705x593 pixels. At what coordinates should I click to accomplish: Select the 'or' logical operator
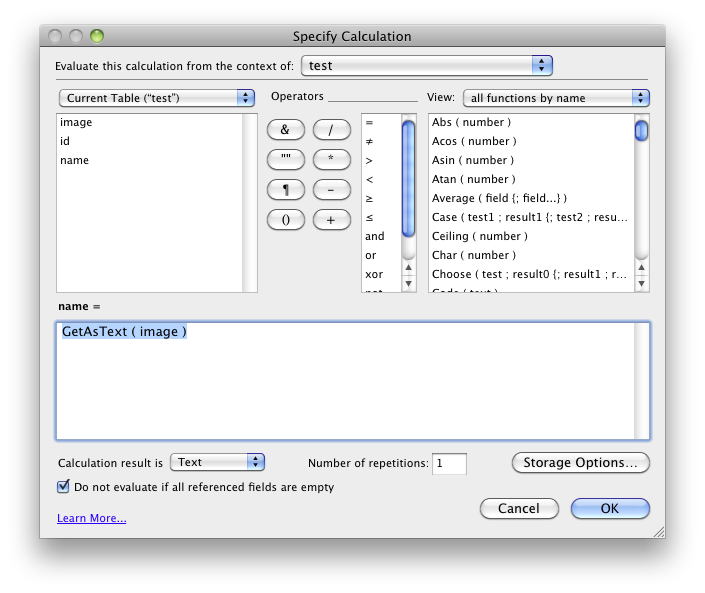[x=381, y=255]
